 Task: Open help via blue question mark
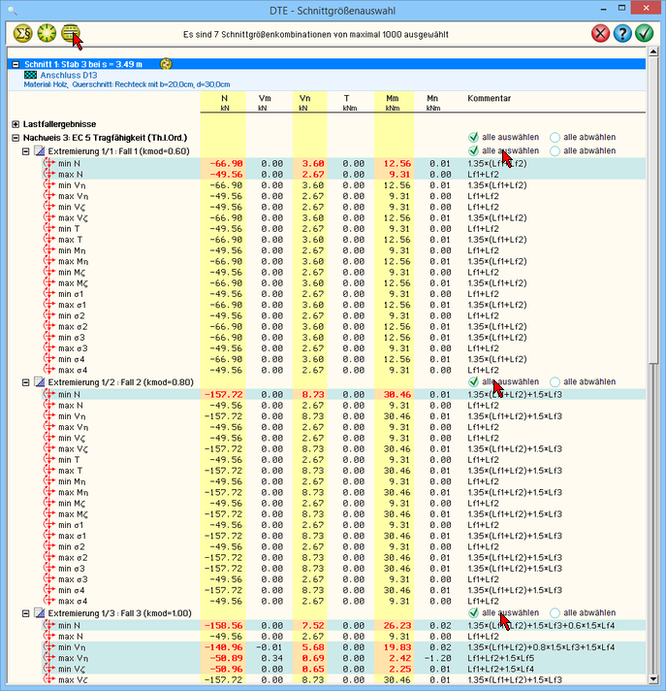[623, 33]
